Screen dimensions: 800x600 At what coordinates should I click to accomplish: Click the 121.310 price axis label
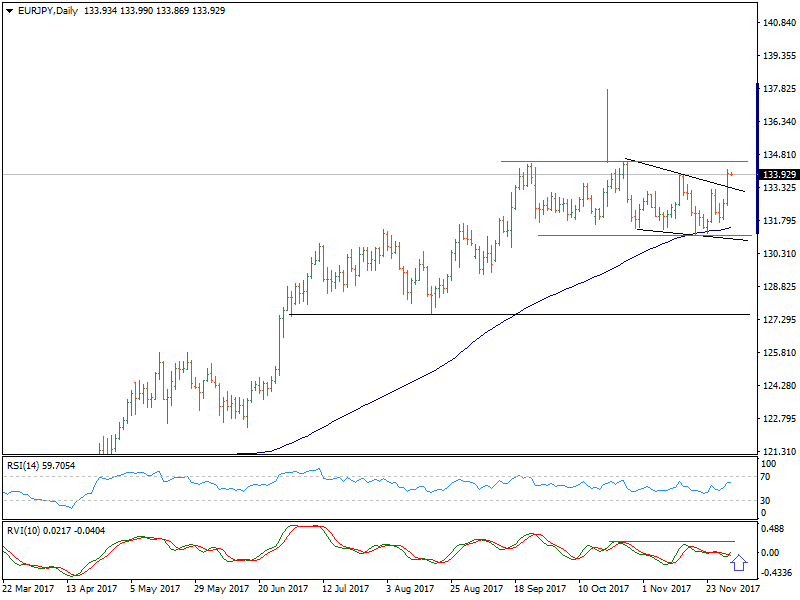pyautogui.click(x=779, y=451)
